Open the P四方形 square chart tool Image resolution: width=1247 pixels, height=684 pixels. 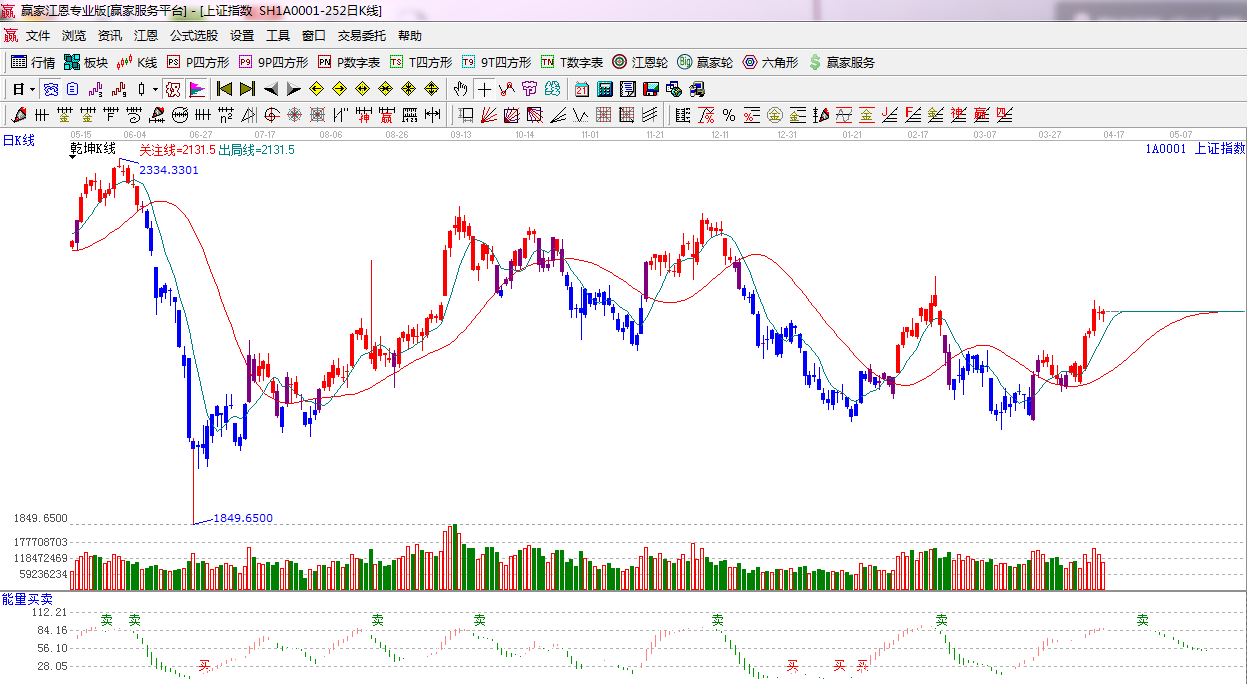(198, 62)
